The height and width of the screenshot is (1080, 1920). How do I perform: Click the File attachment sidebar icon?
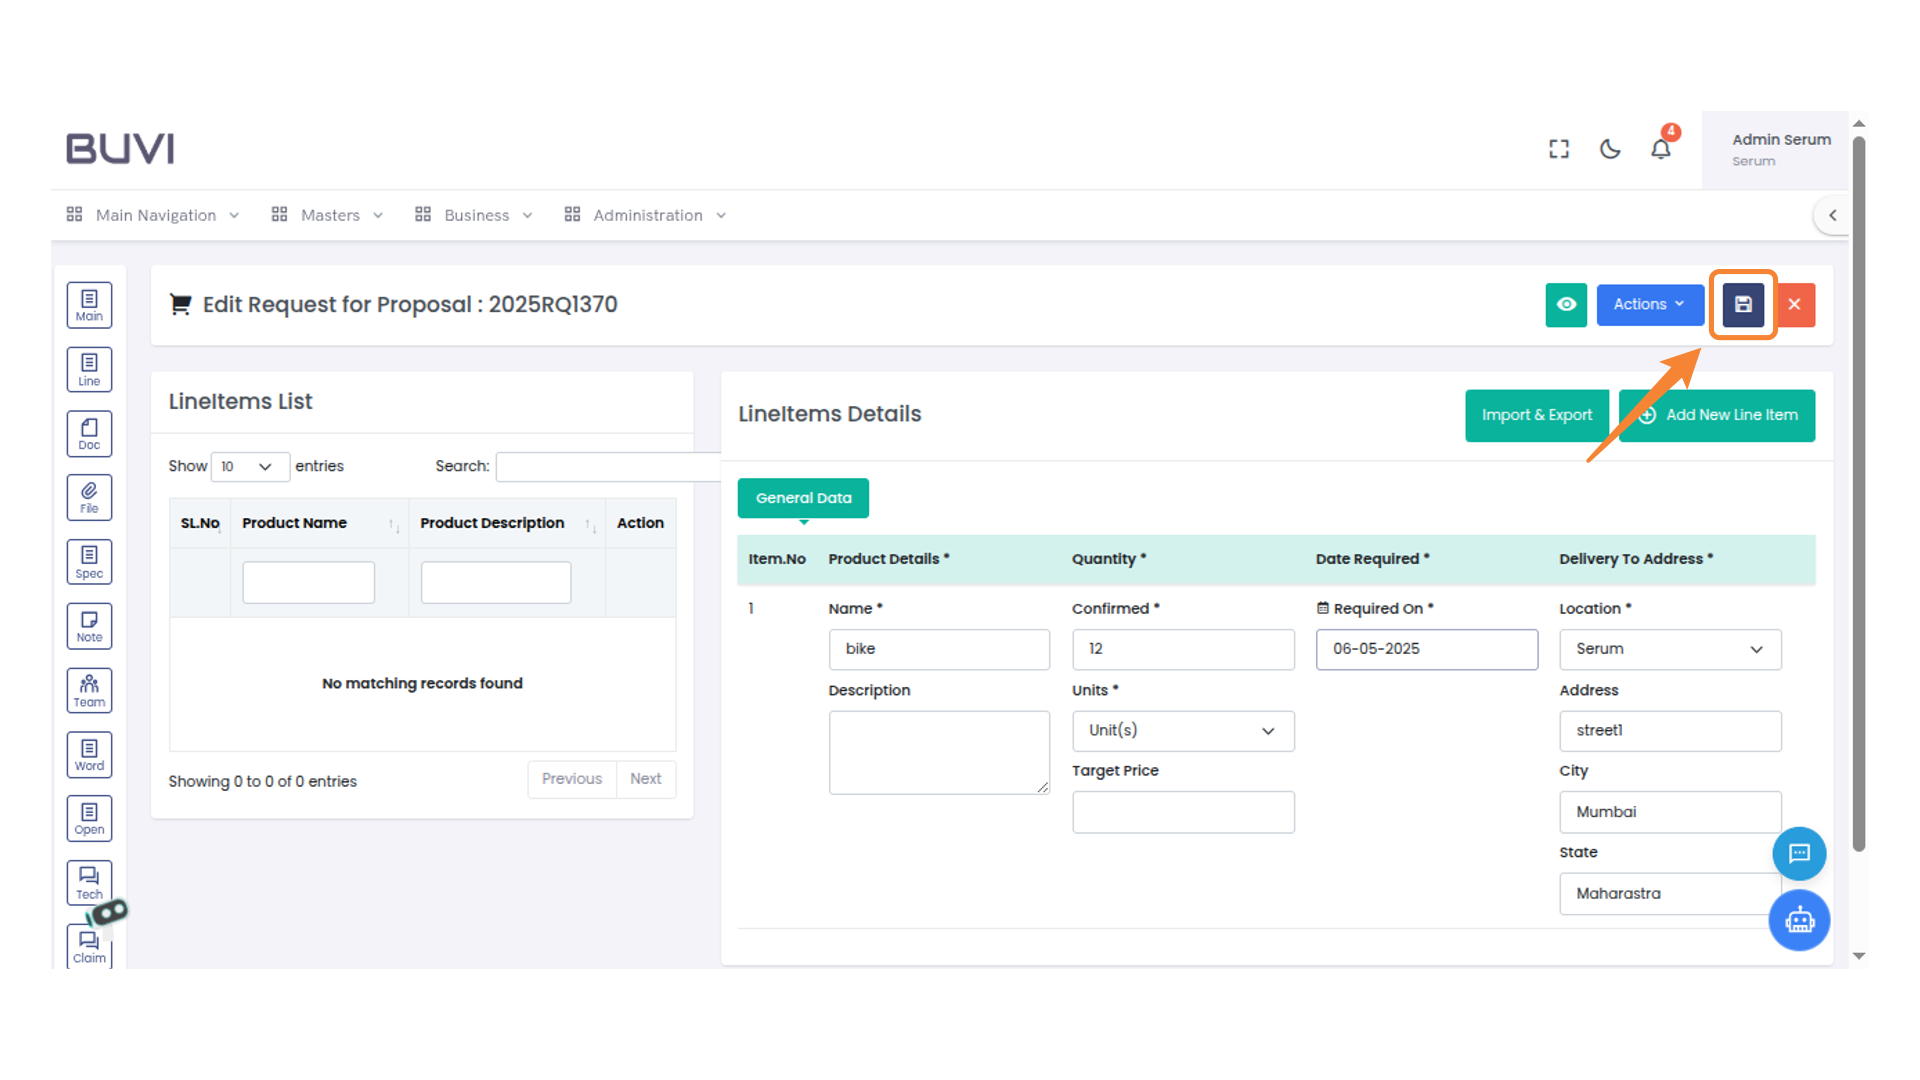(89, 497)
